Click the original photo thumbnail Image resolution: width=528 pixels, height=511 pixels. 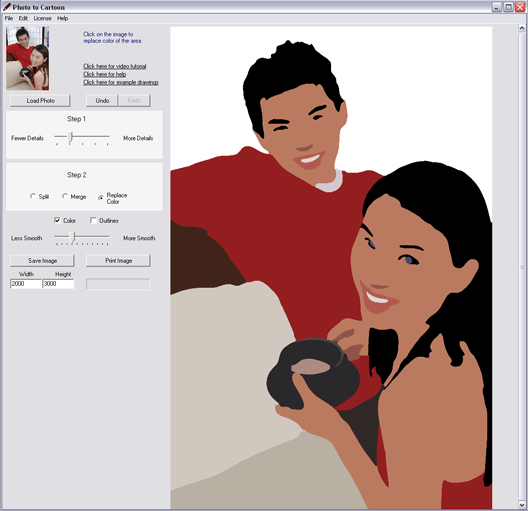[28, 59]
